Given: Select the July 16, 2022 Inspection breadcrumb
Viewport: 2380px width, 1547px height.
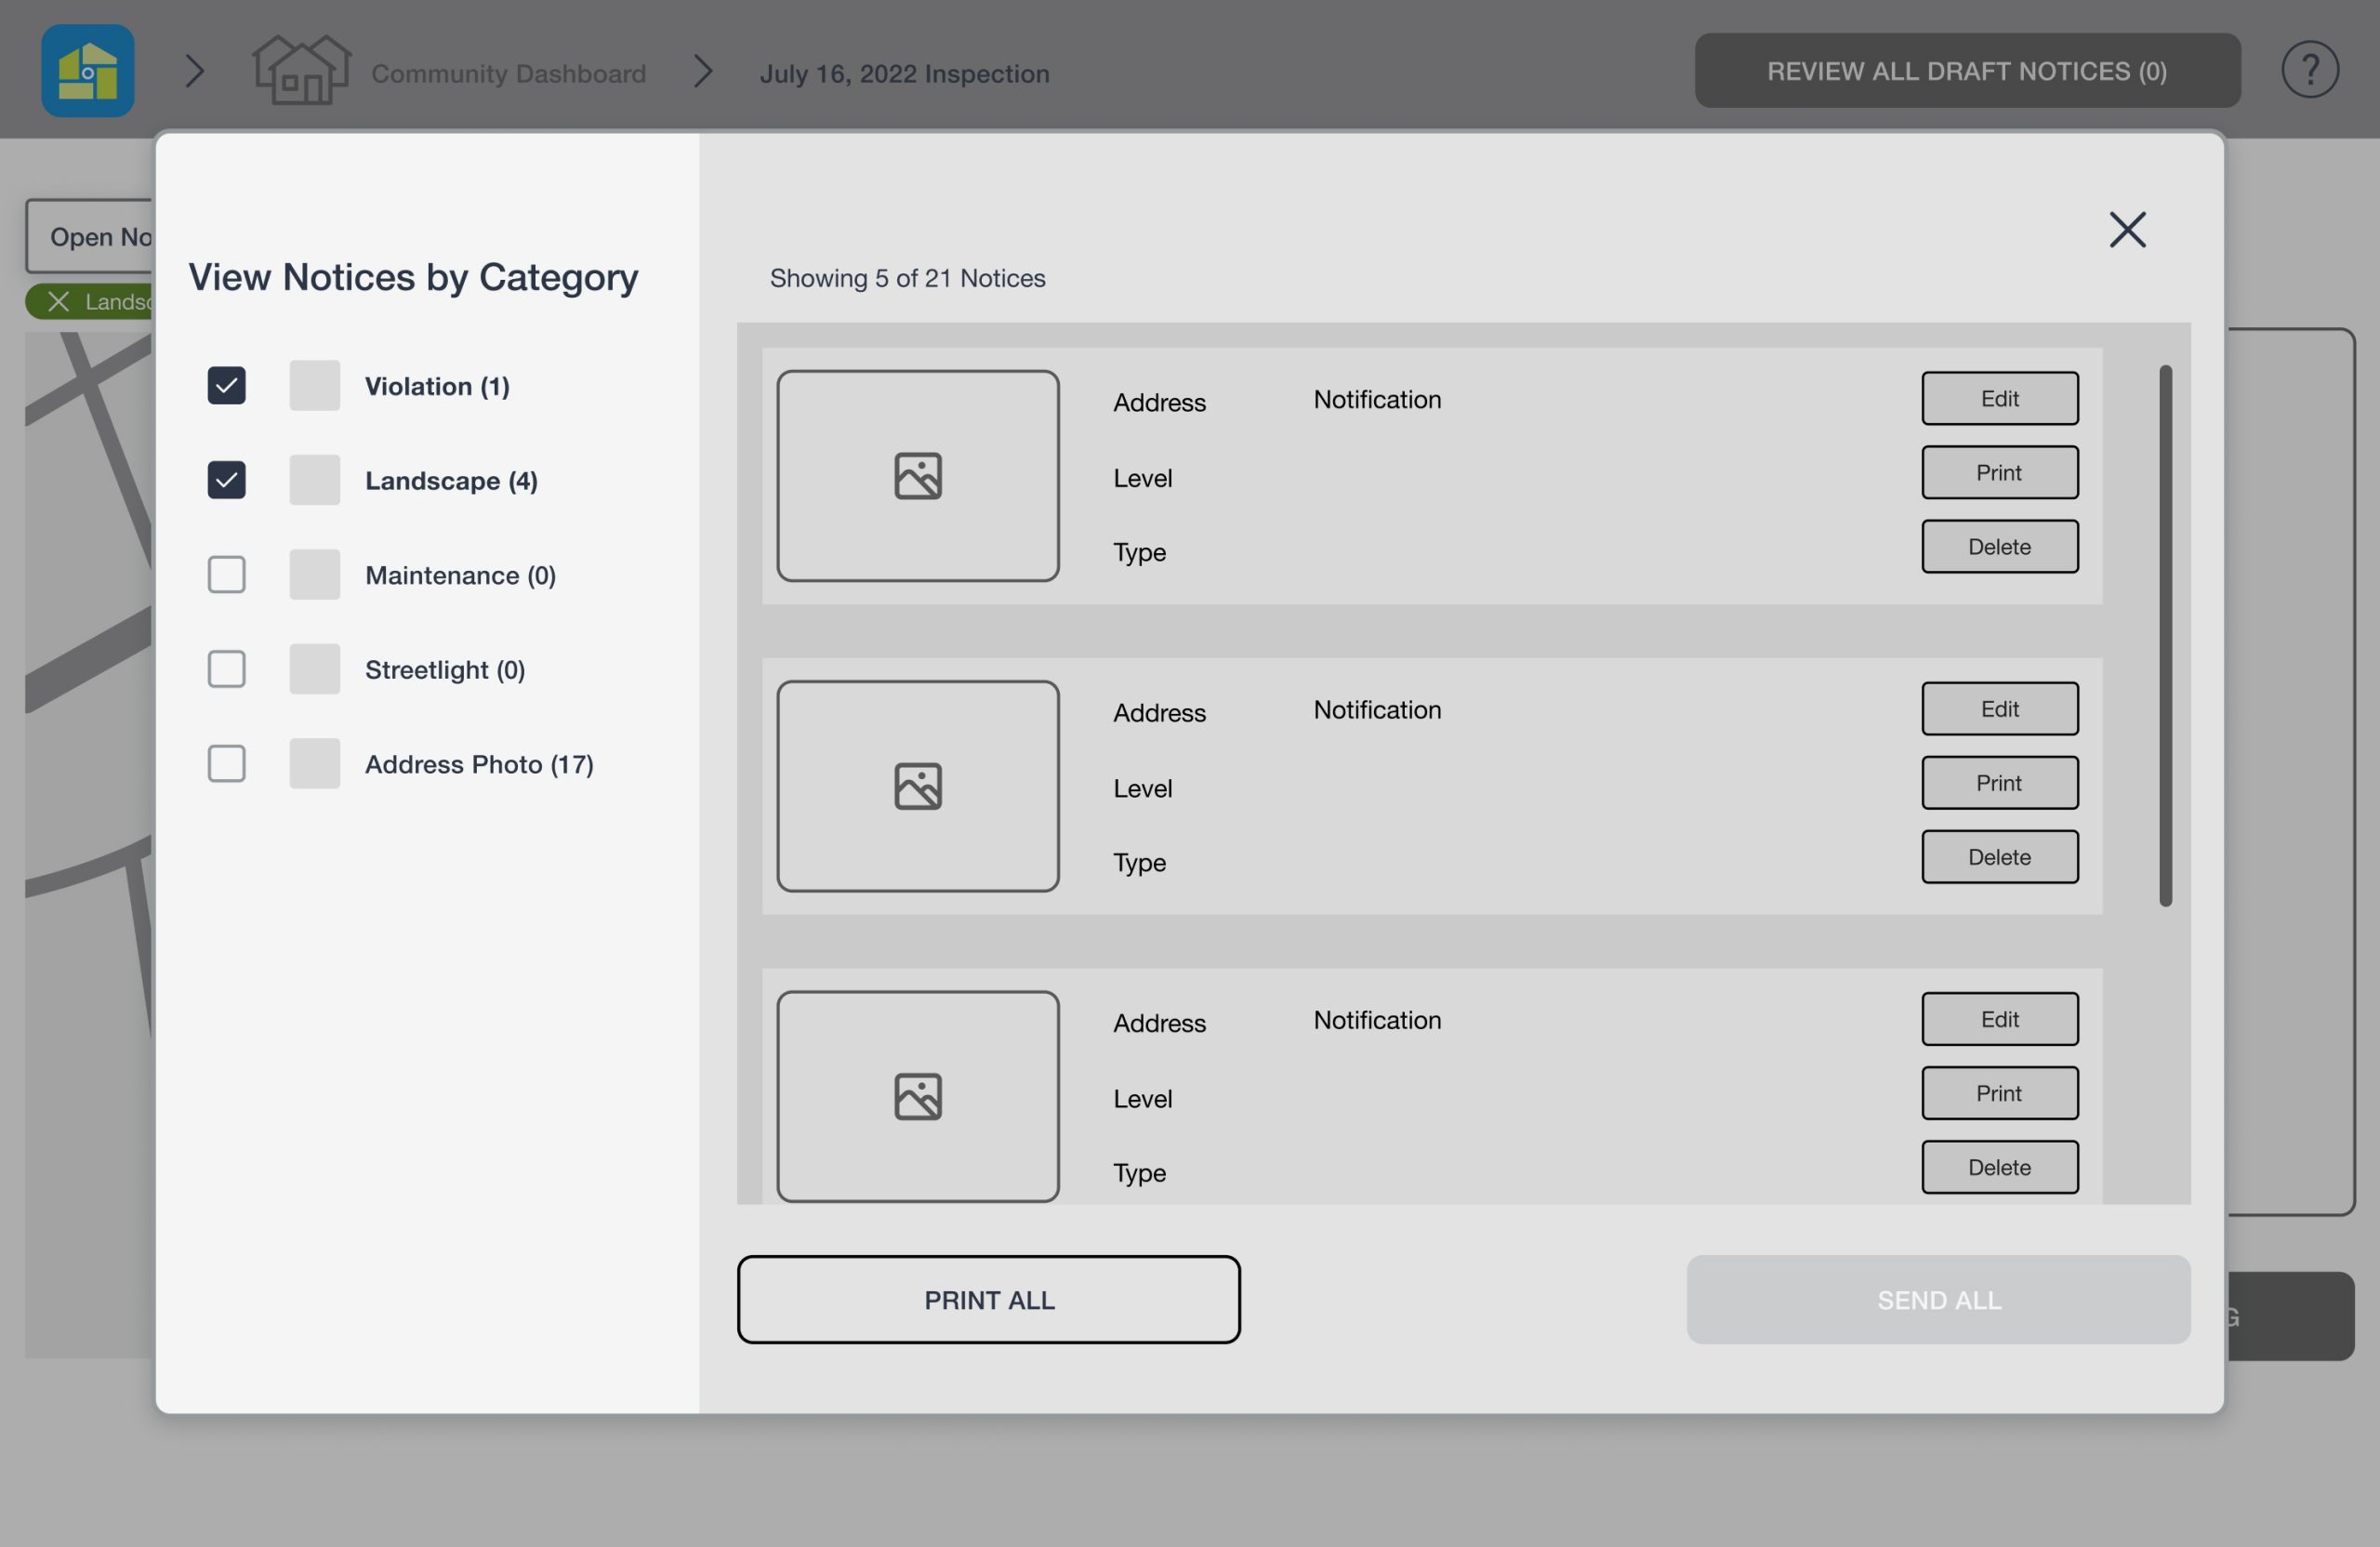Looking at the screenshot, I should pyautogui.click(x=904, y=70).
